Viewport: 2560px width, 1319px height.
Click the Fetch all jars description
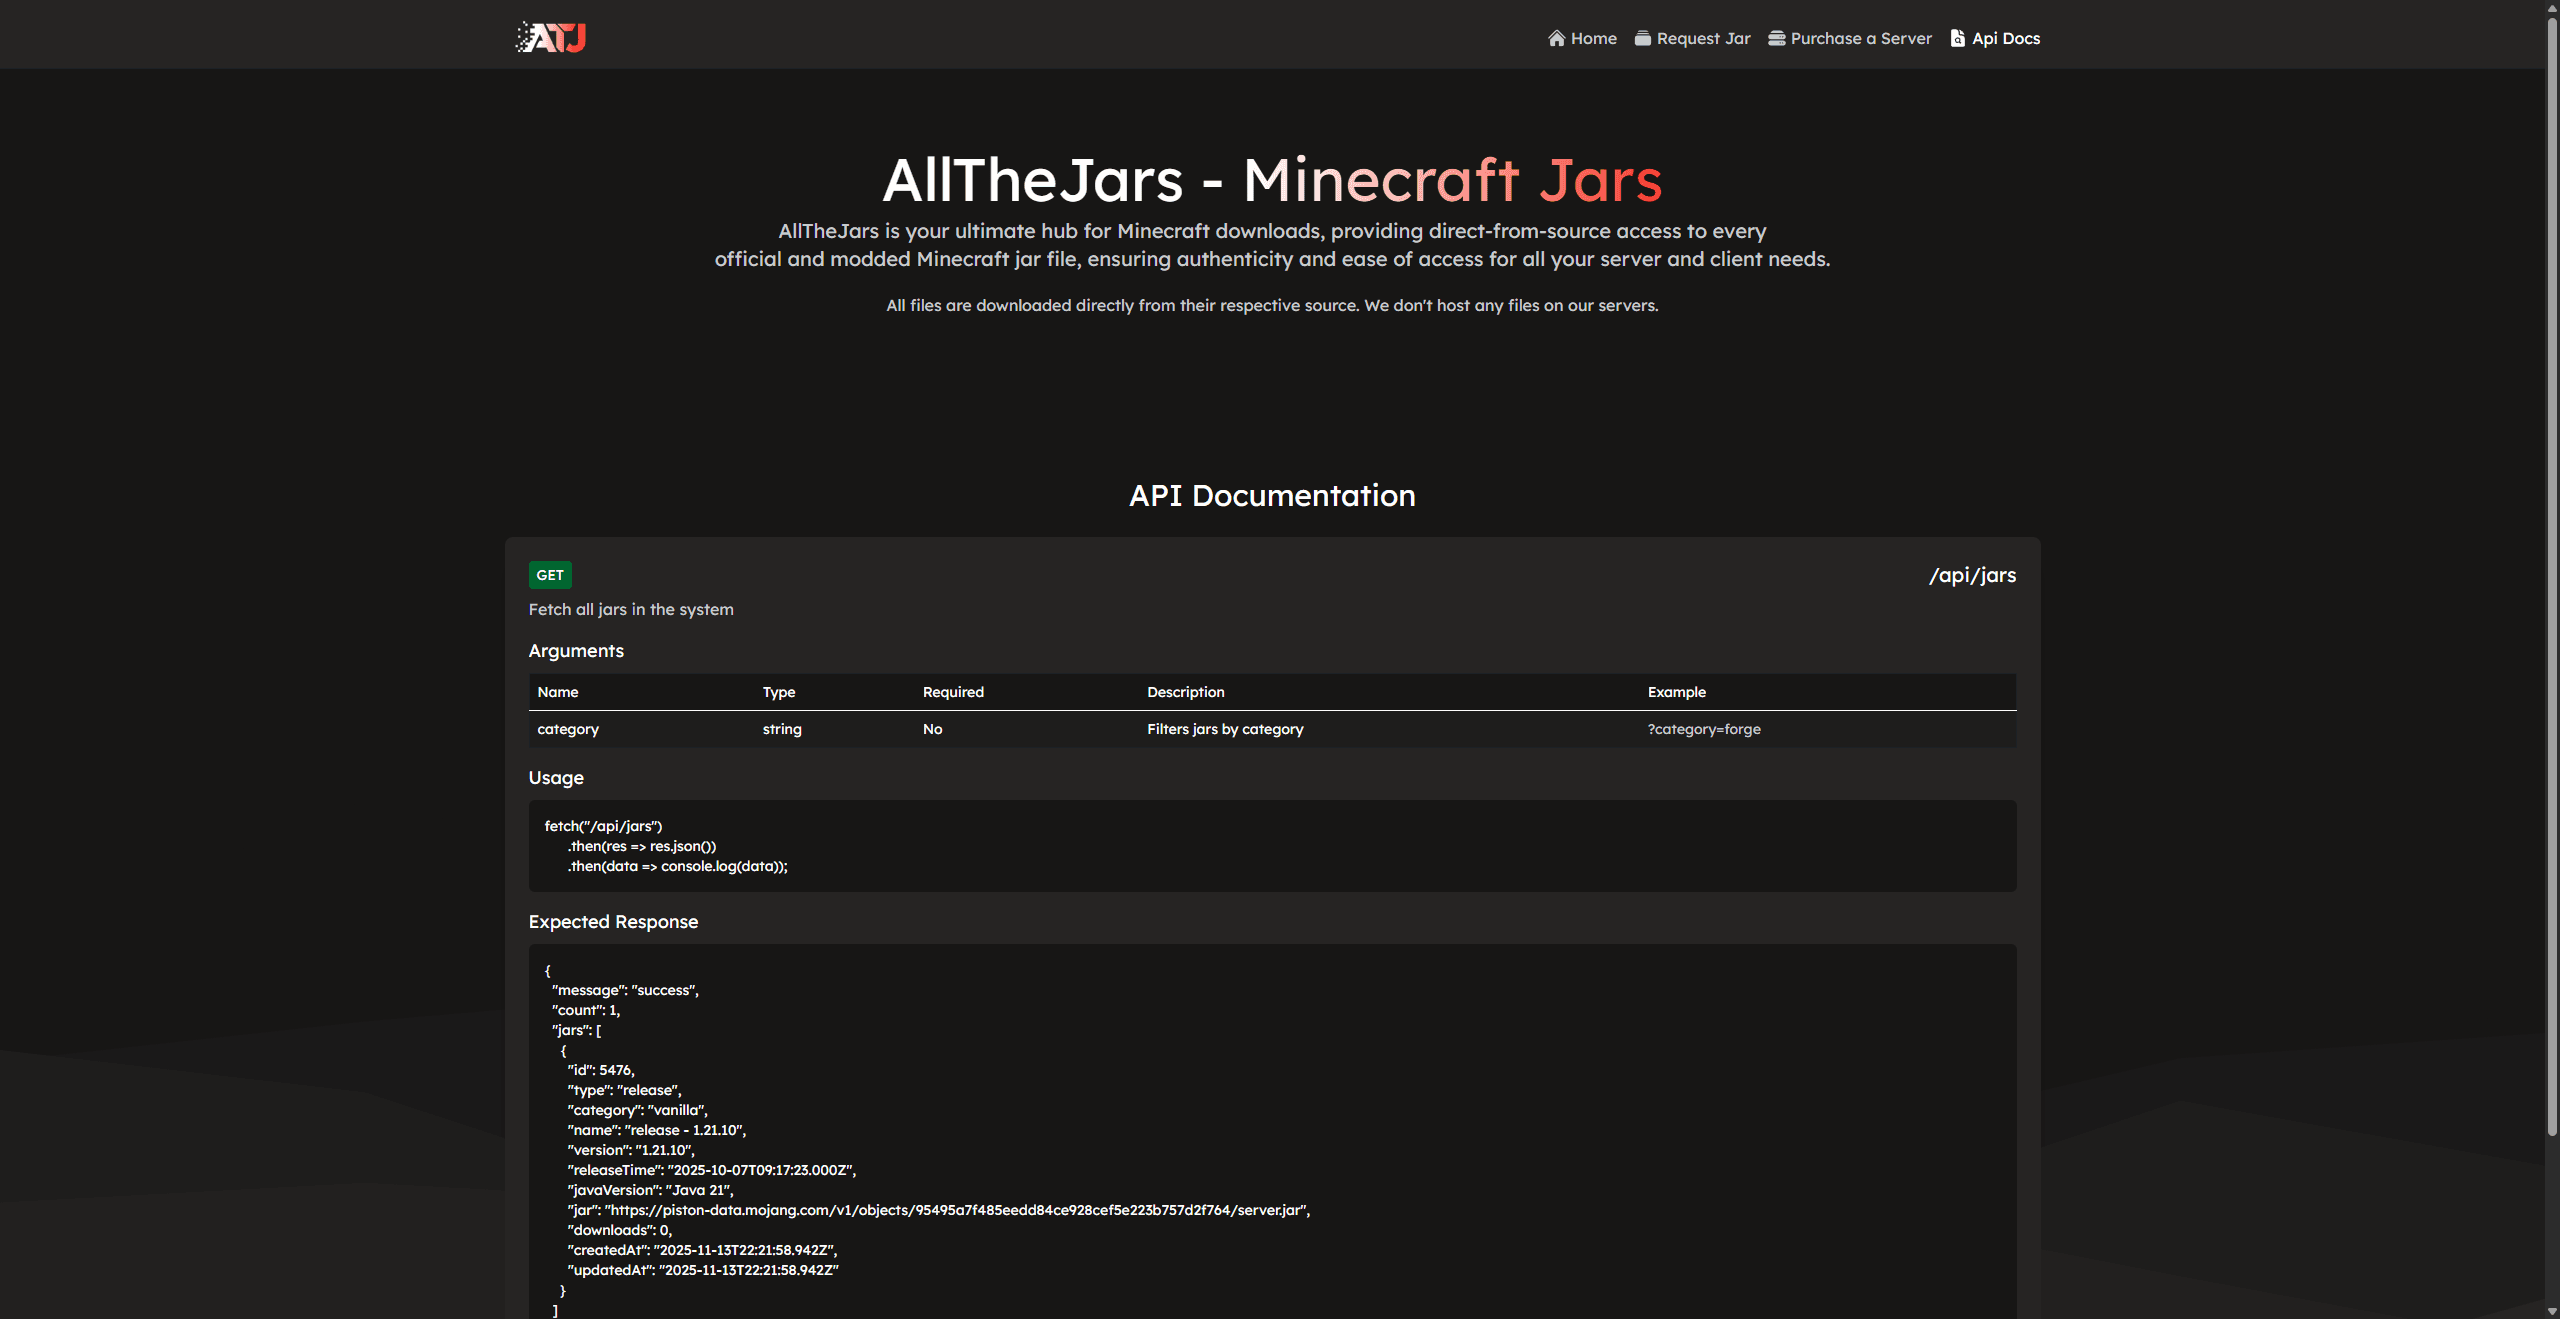[631, 610]
